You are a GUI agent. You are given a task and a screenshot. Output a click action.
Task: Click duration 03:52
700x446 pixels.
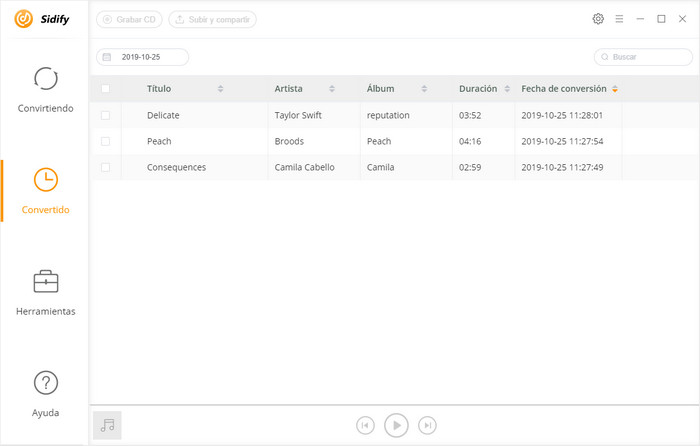click(x=470, y=115)
